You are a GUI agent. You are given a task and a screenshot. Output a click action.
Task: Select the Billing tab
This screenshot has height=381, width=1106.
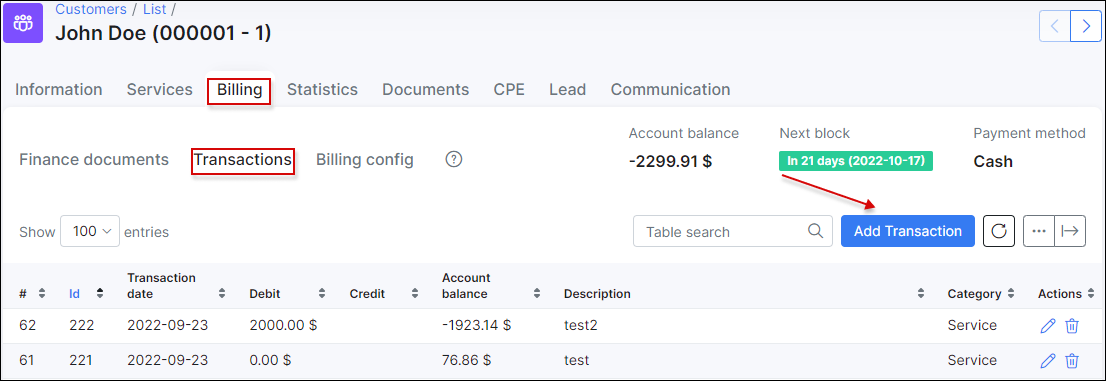(x=239, y=90)
